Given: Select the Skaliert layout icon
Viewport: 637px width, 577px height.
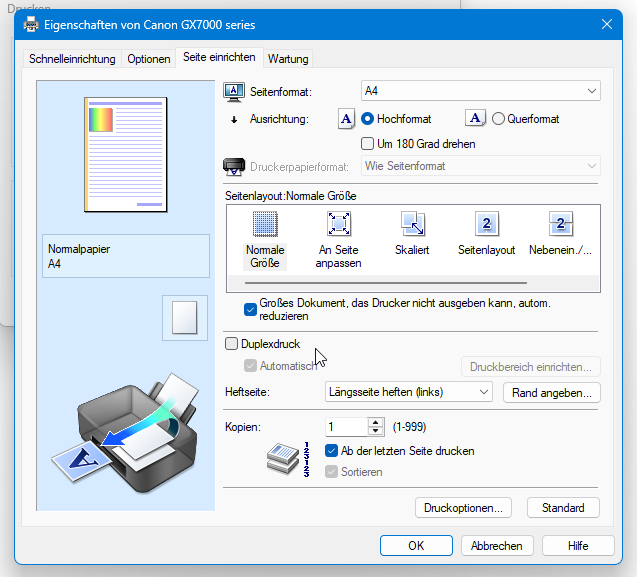Looking at the screenshot, I should click(x=412, y=224).
